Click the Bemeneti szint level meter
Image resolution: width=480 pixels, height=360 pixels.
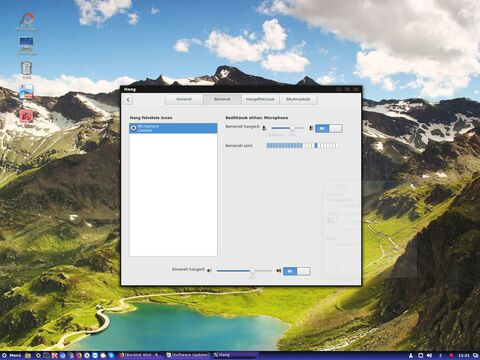pos(303,146)
